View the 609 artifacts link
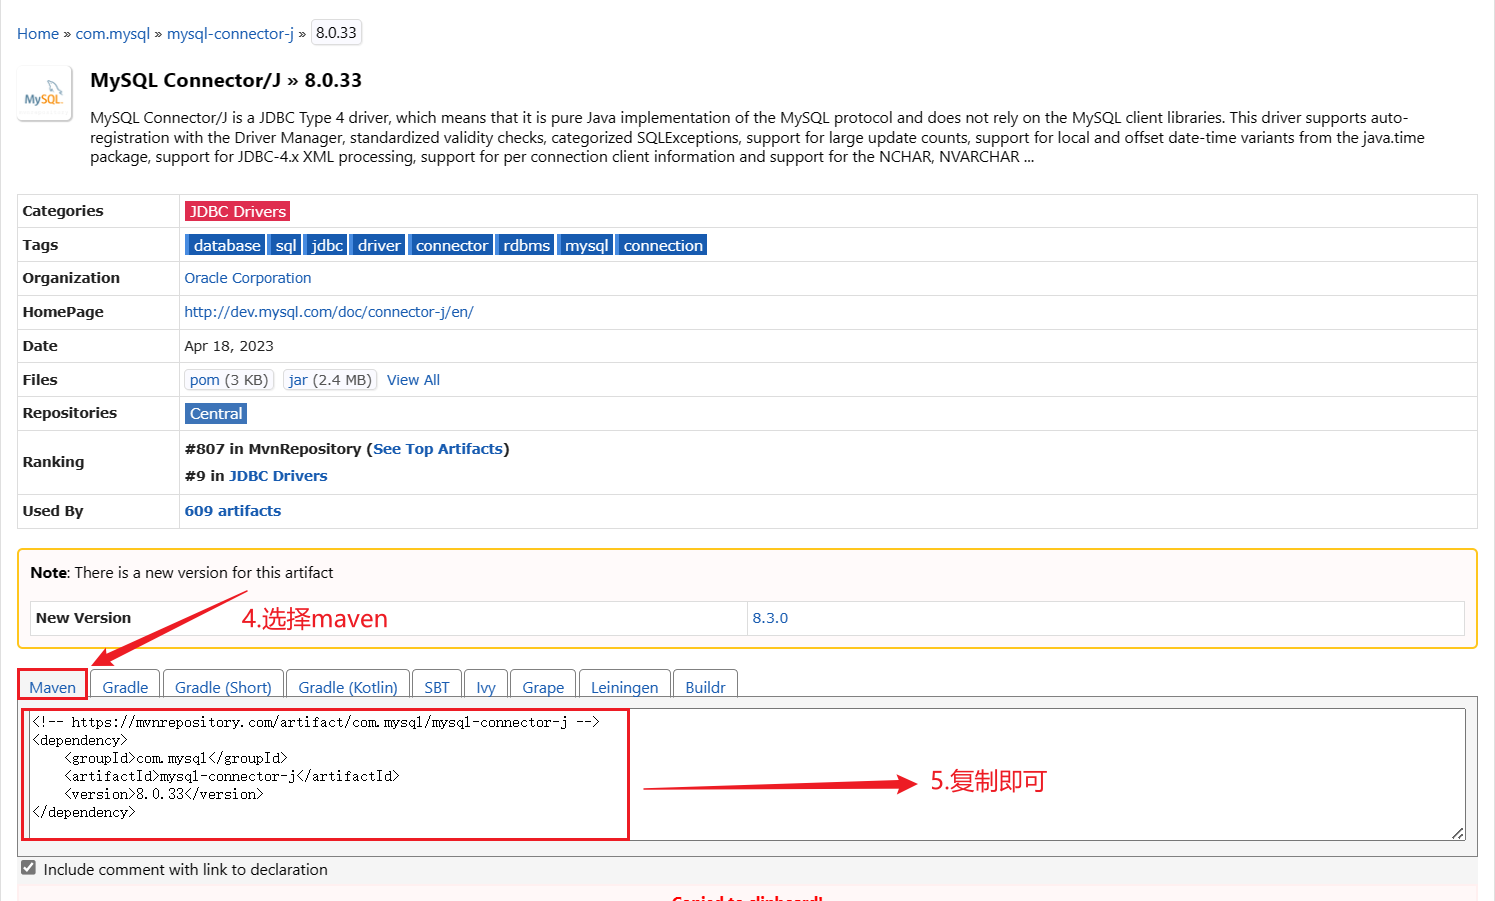Screen dimensions: 1495x901 coord(233,511)
